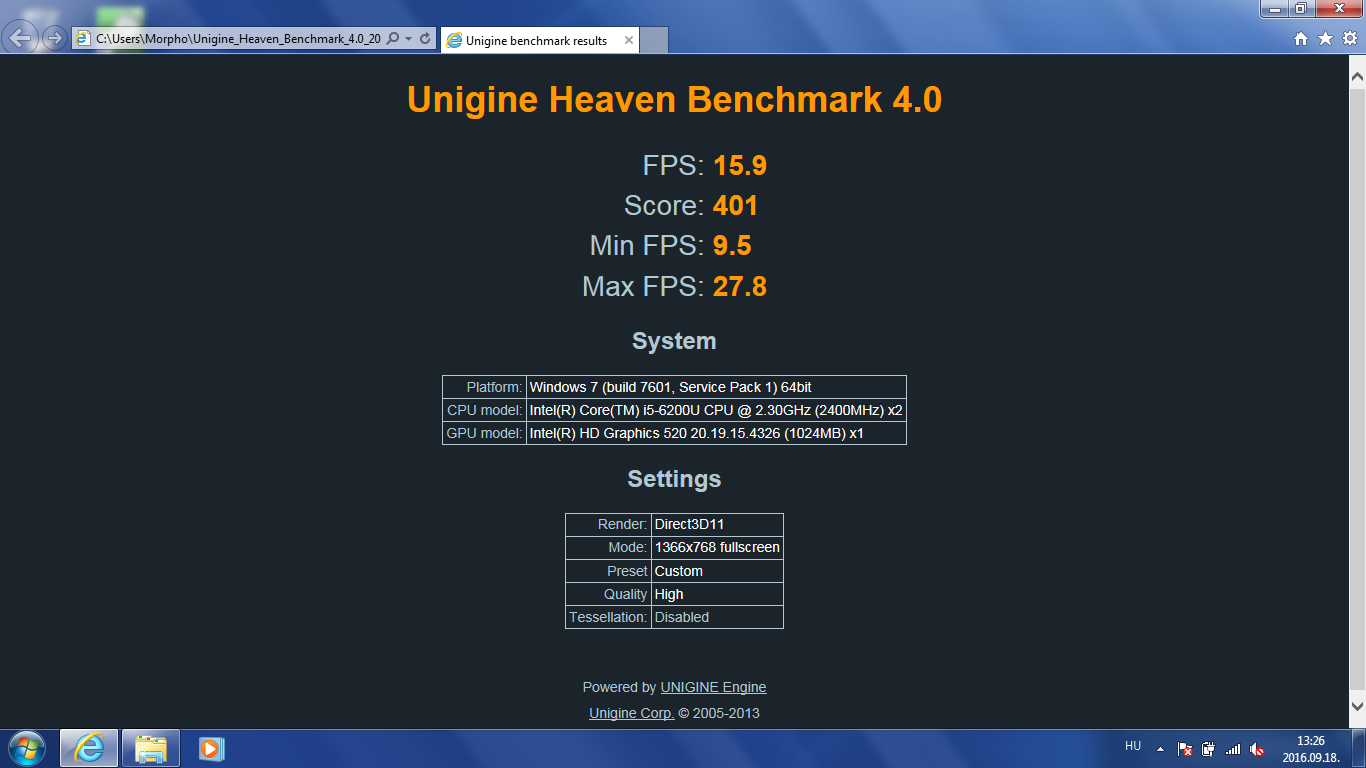Screen dimensions: 1366x768
Task: Launch Windows Media Player from taskbar
Action: (x=212, y=748)
